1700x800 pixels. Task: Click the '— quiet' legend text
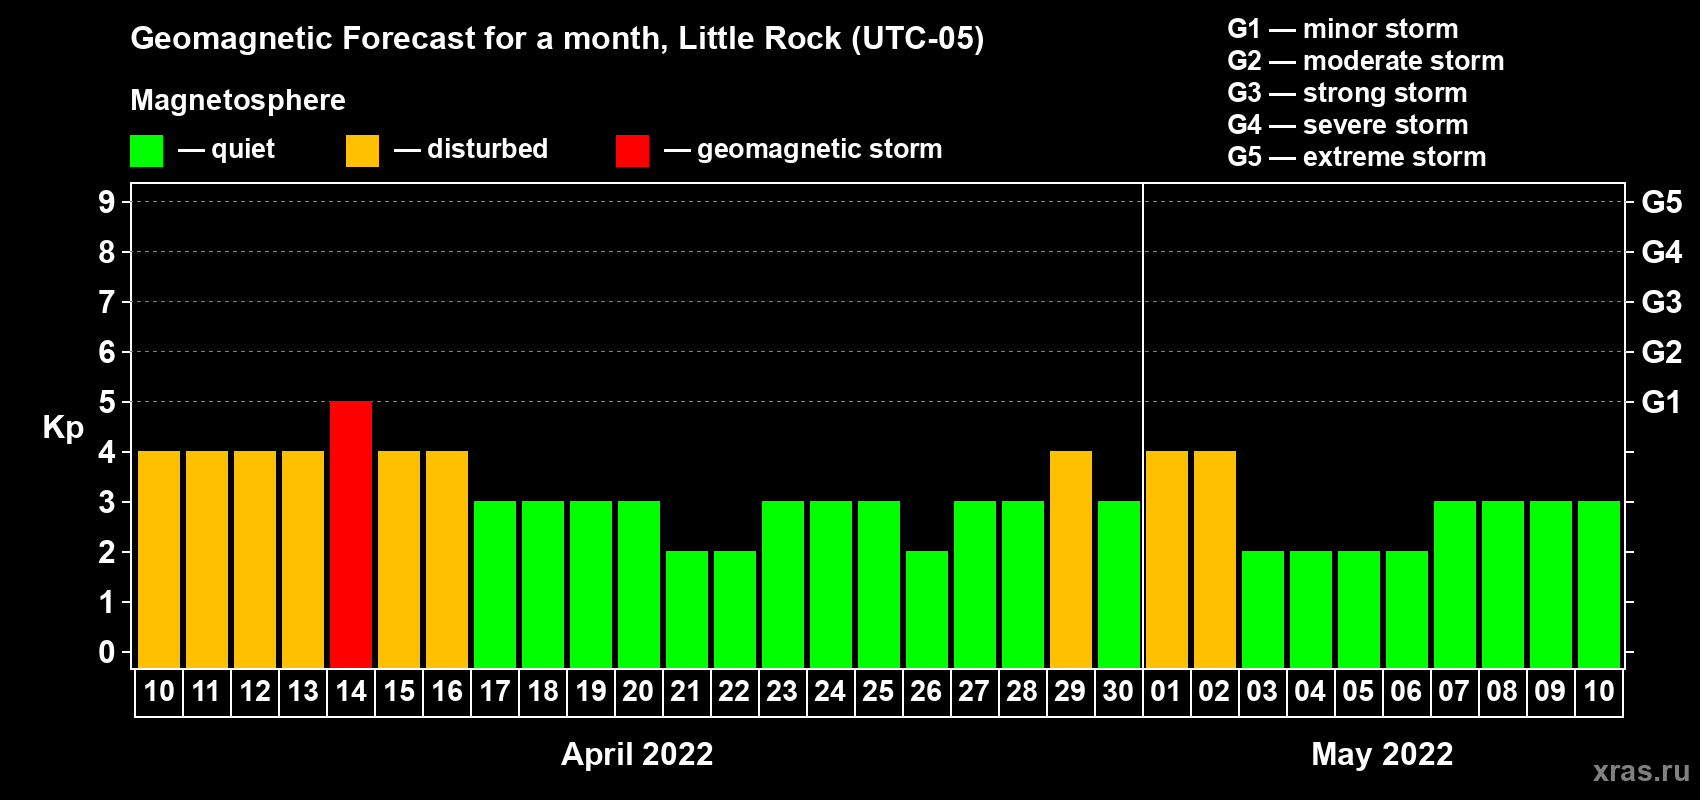tap(226, 150)
